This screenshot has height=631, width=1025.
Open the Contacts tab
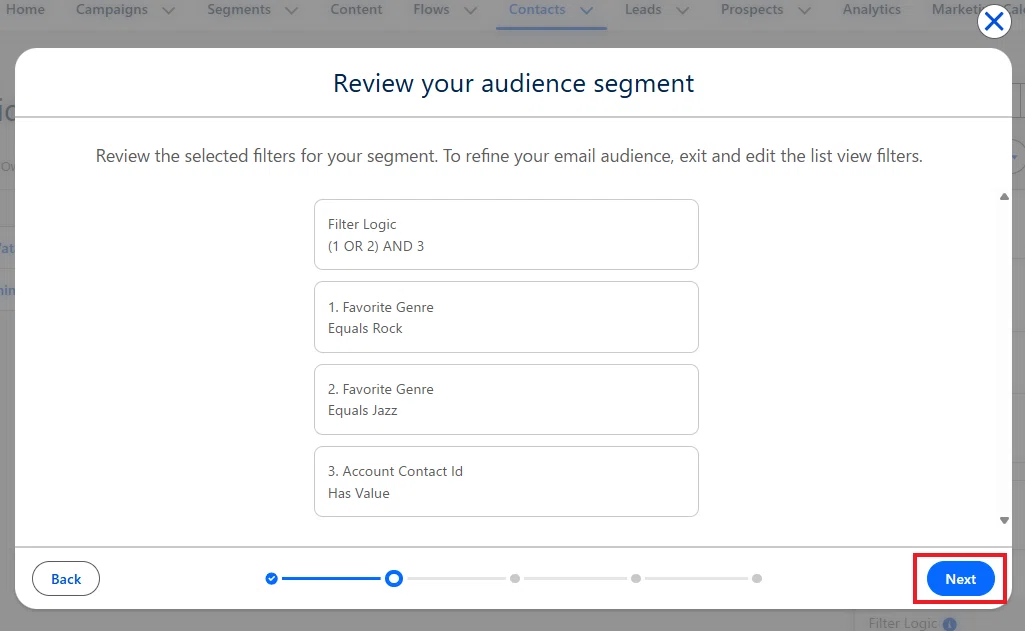(537, 10)
